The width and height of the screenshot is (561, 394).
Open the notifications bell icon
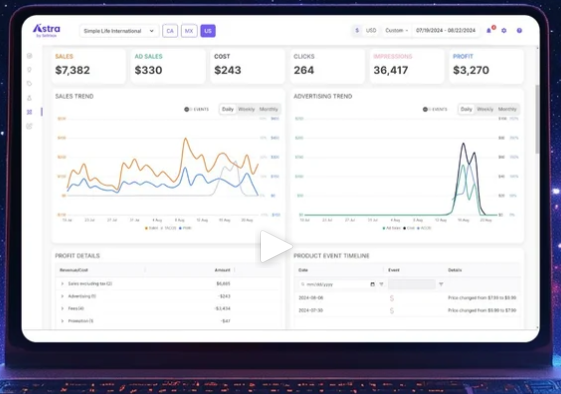[489, 31]
